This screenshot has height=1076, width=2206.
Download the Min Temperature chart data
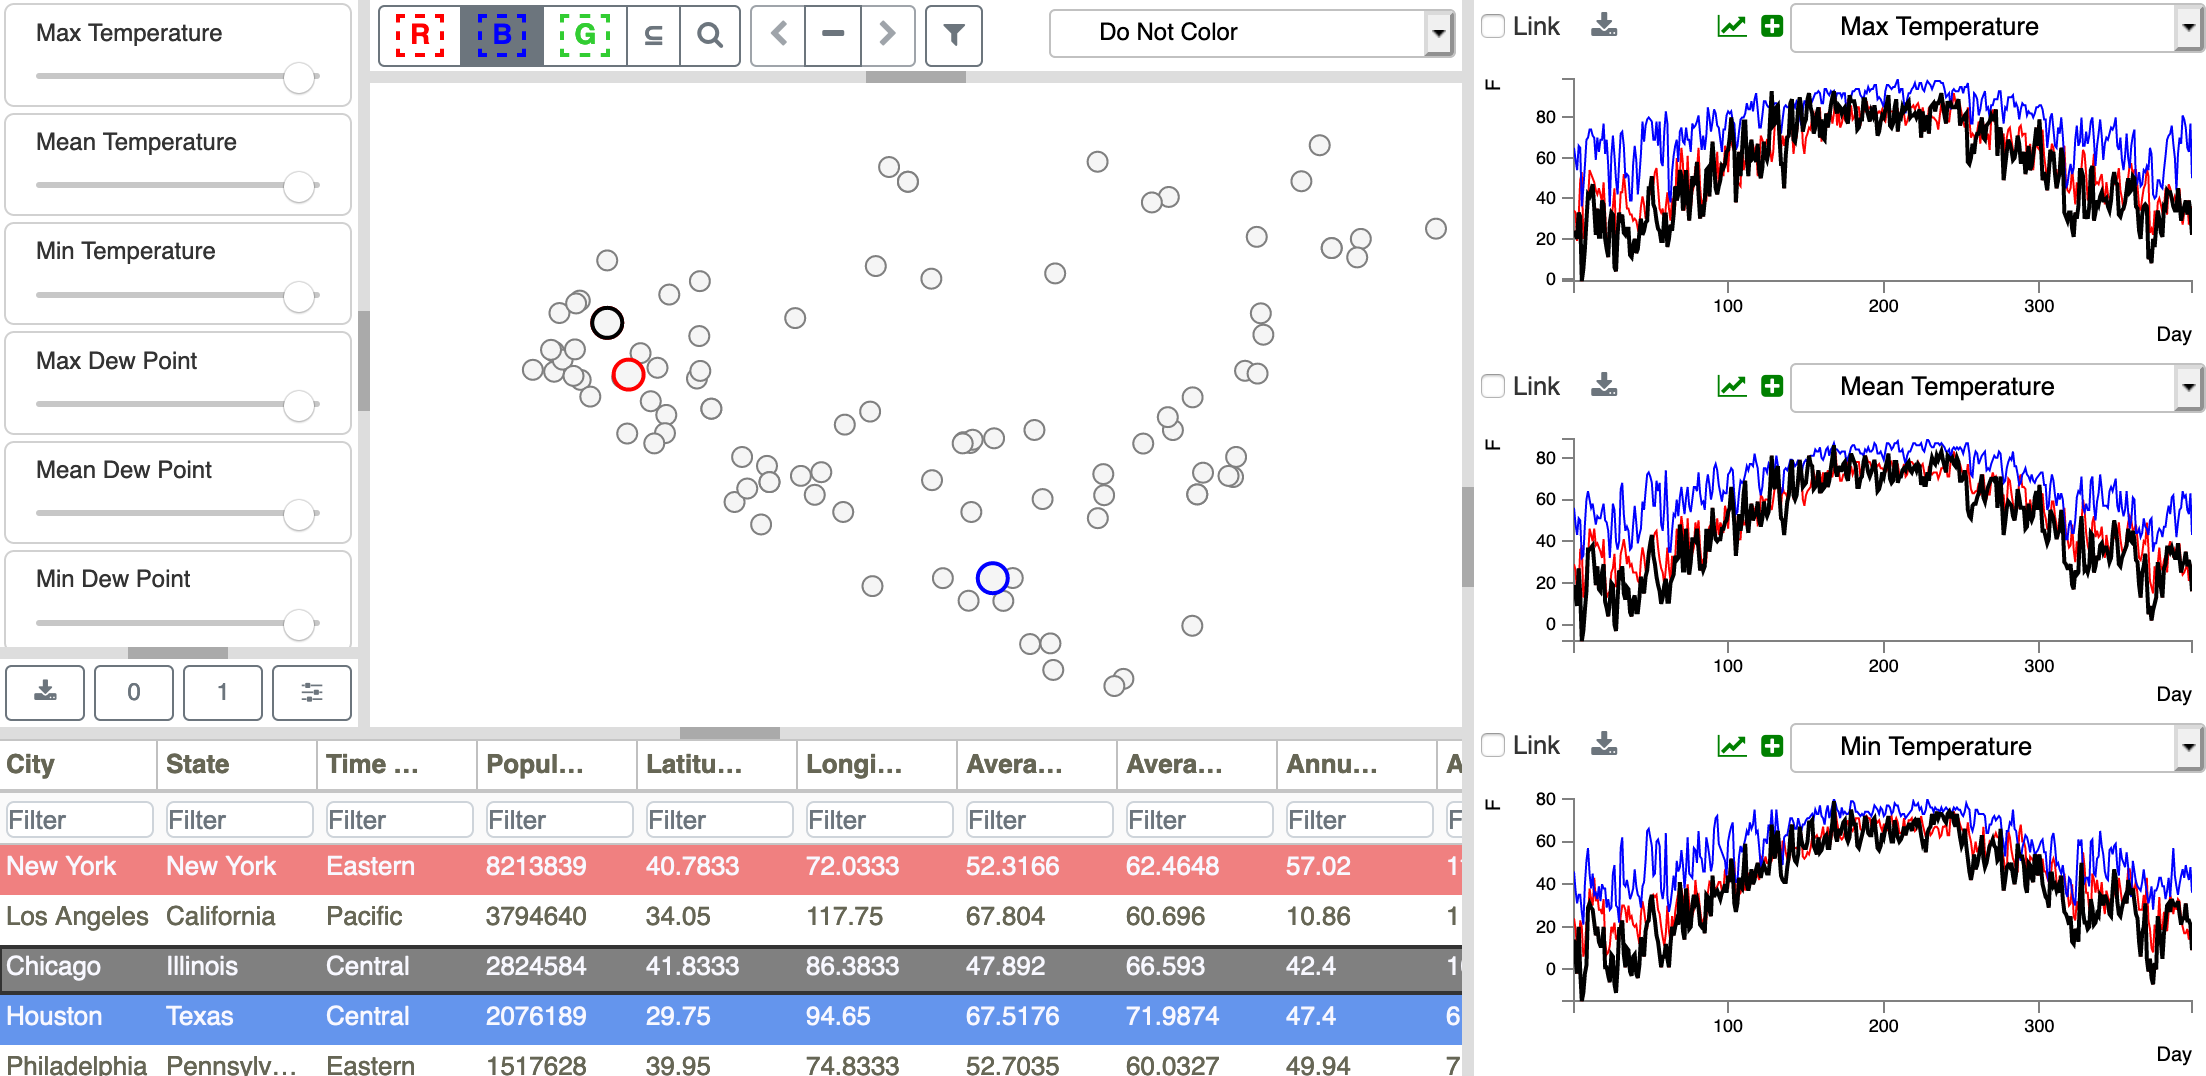(x=1604, y=744)
